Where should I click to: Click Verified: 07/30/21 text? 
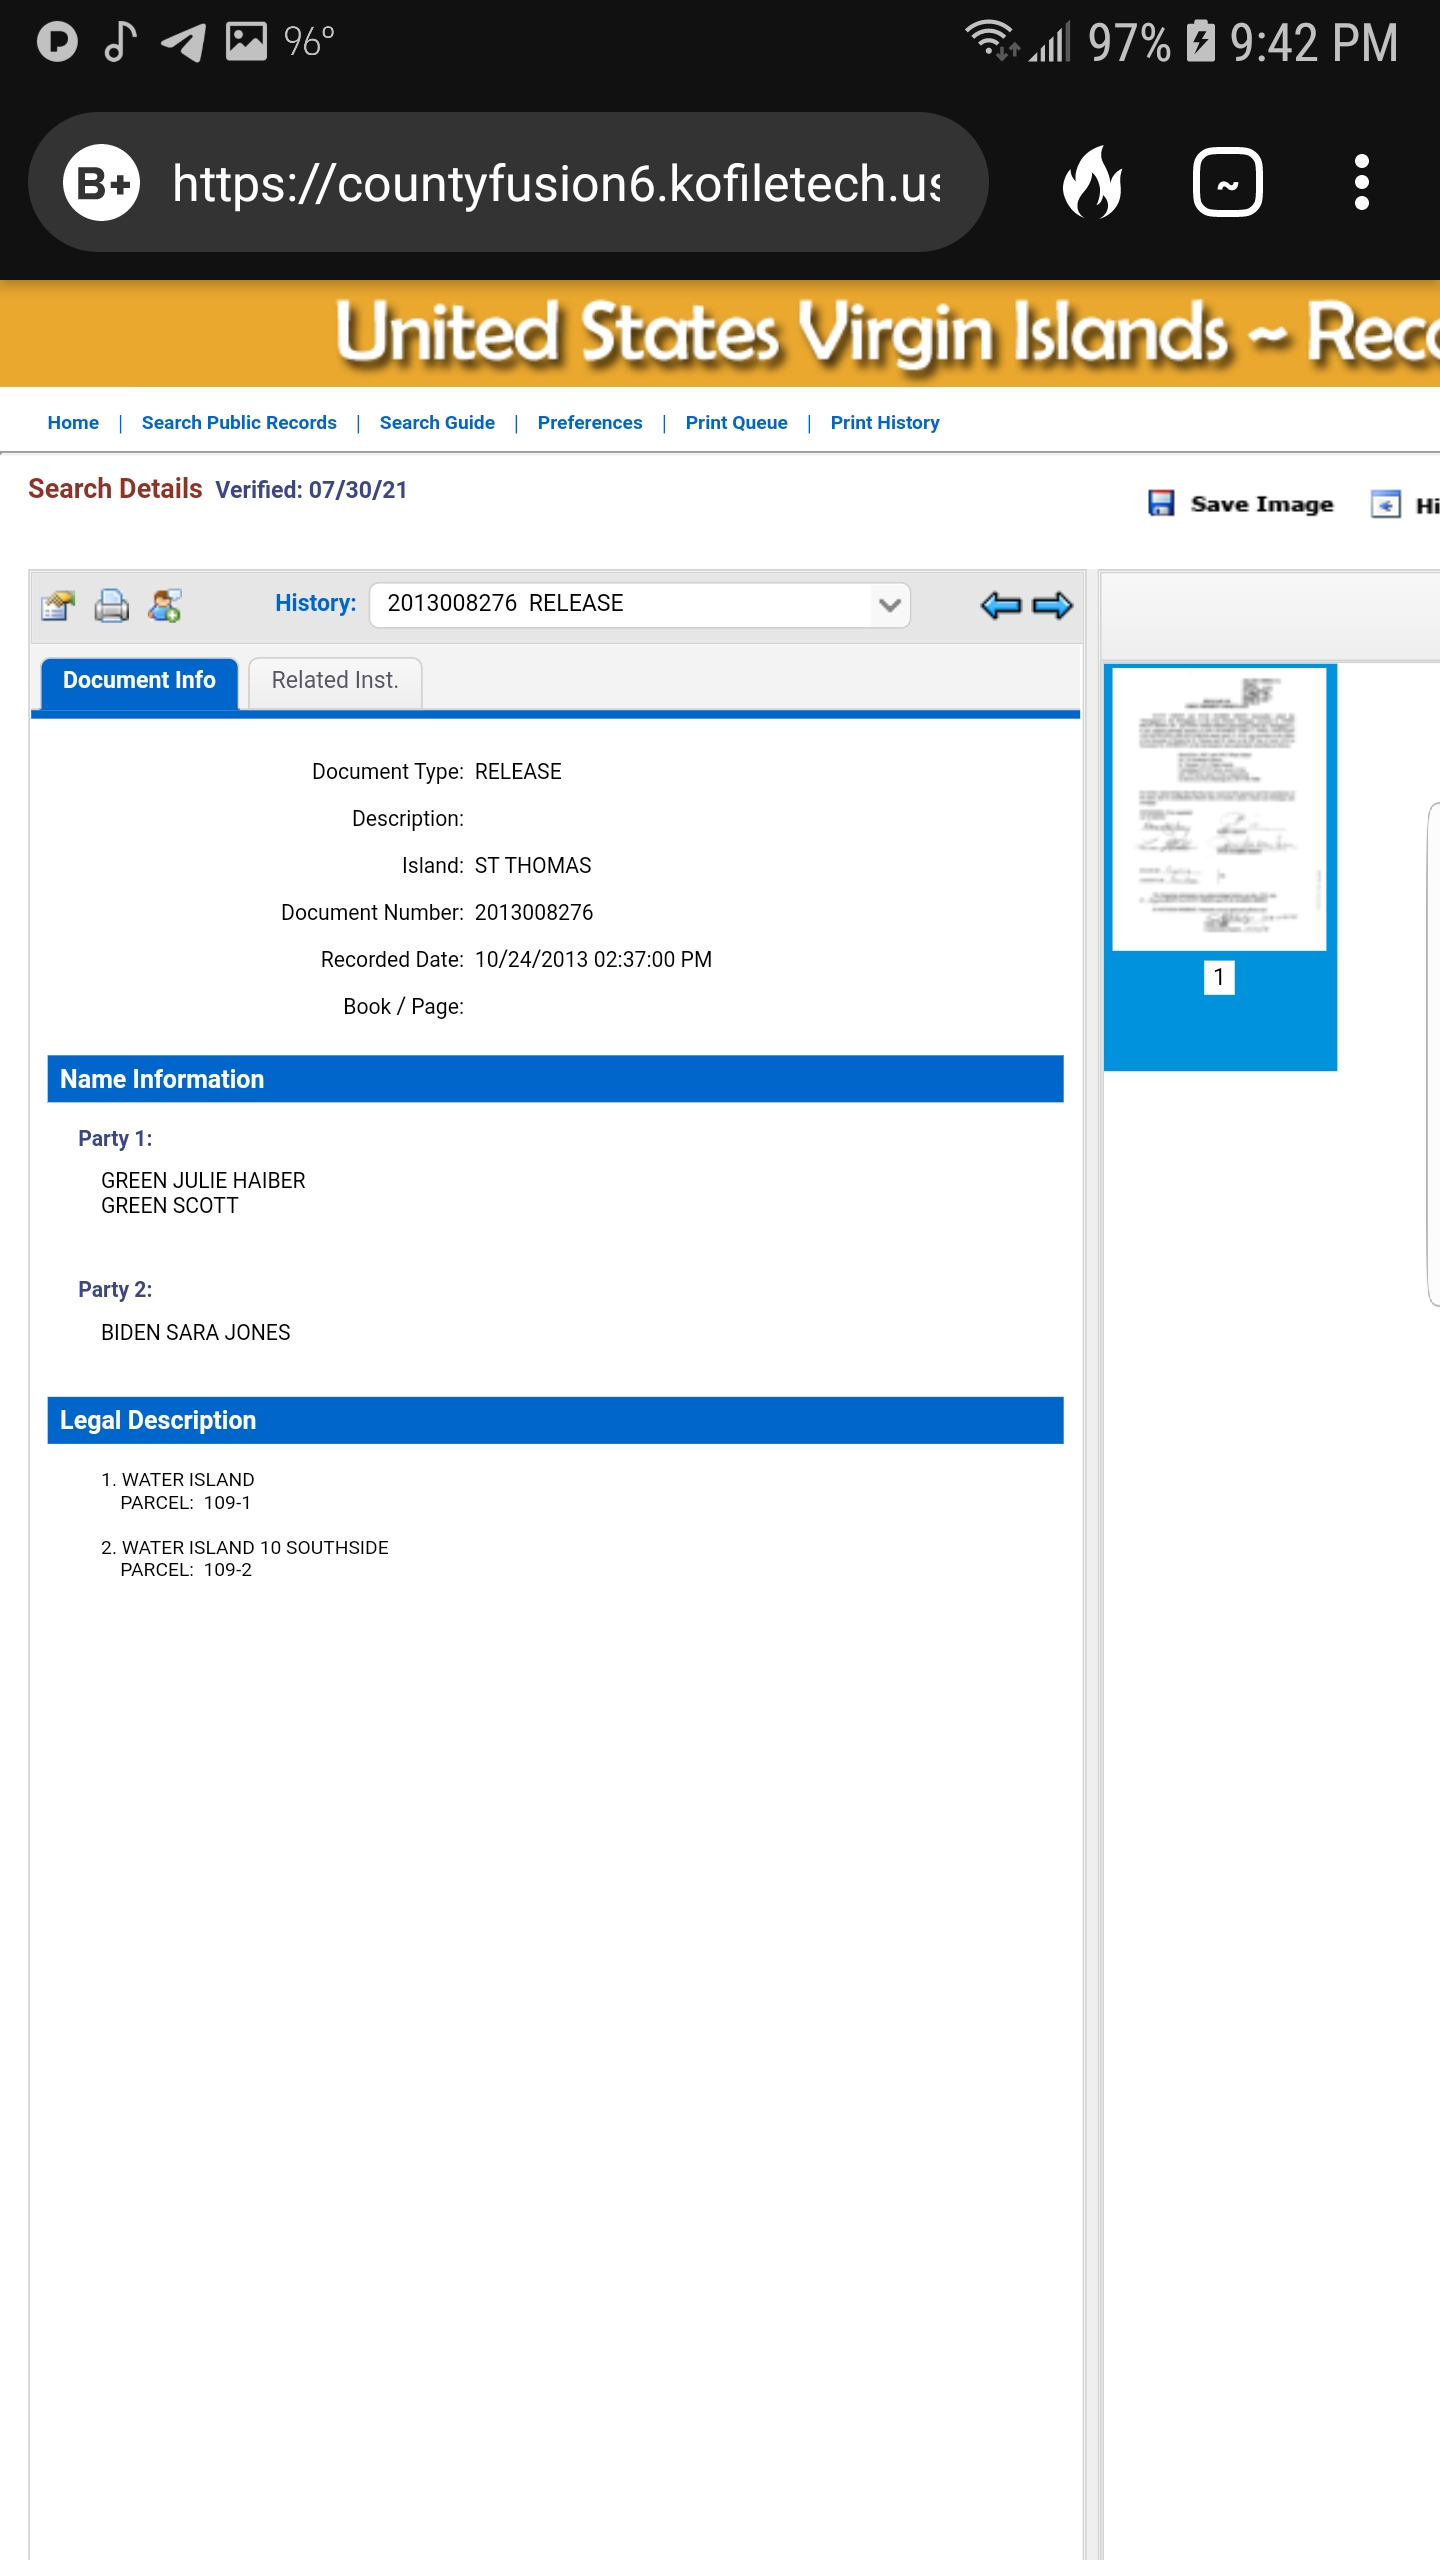(311, 490)
